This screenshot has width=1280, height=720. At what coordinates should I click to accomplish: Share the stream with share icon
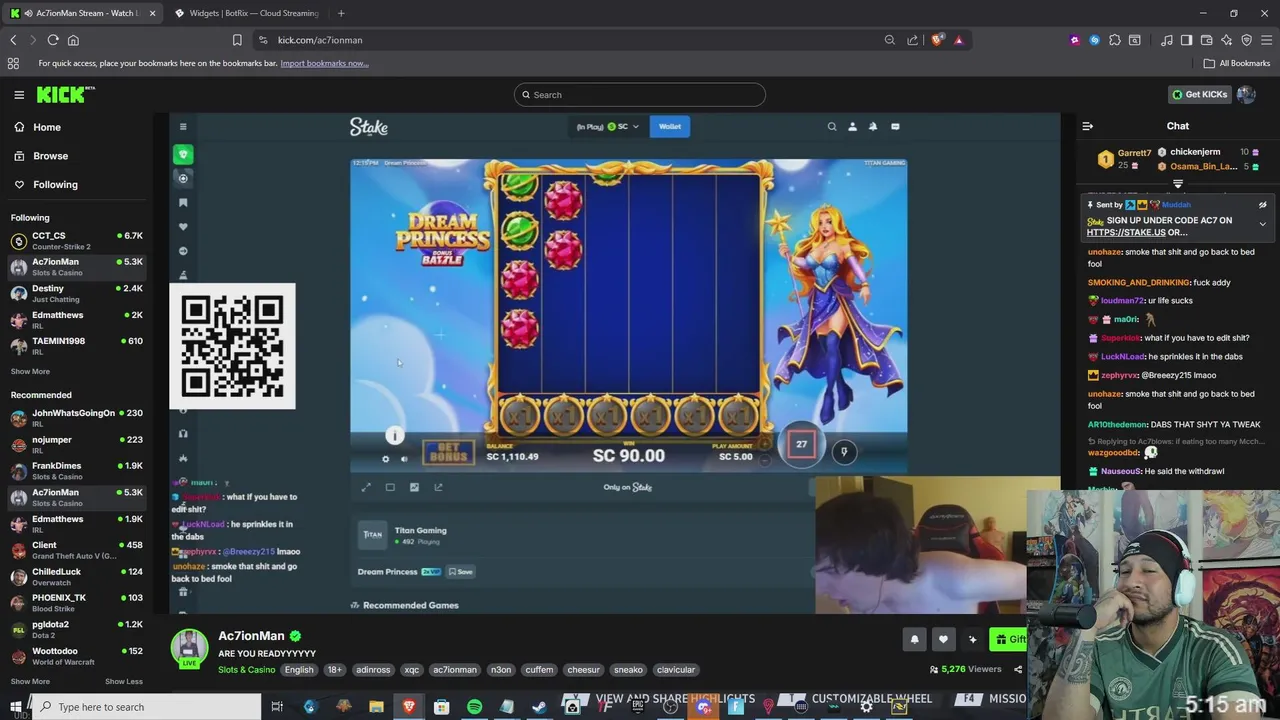[1018, 670]
